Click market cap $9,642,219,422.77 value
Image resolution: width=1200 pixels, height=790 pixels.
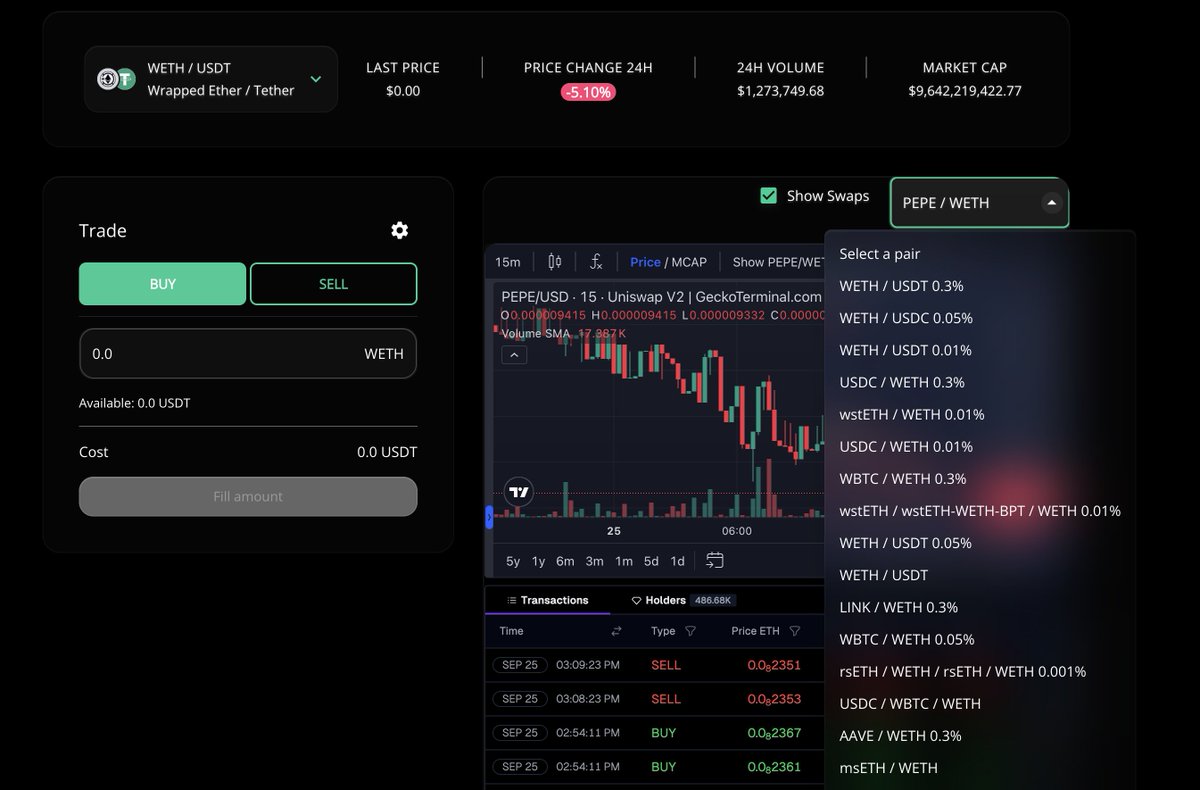[x=965, y=91]
